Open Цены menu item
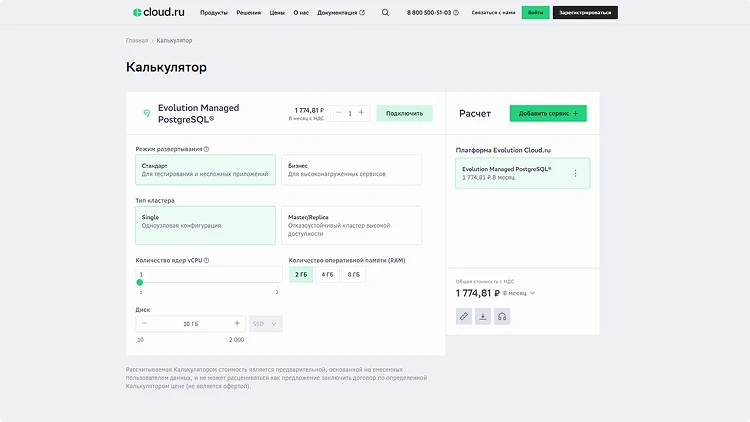Screen dimensions: 750x422 (277, 13)
